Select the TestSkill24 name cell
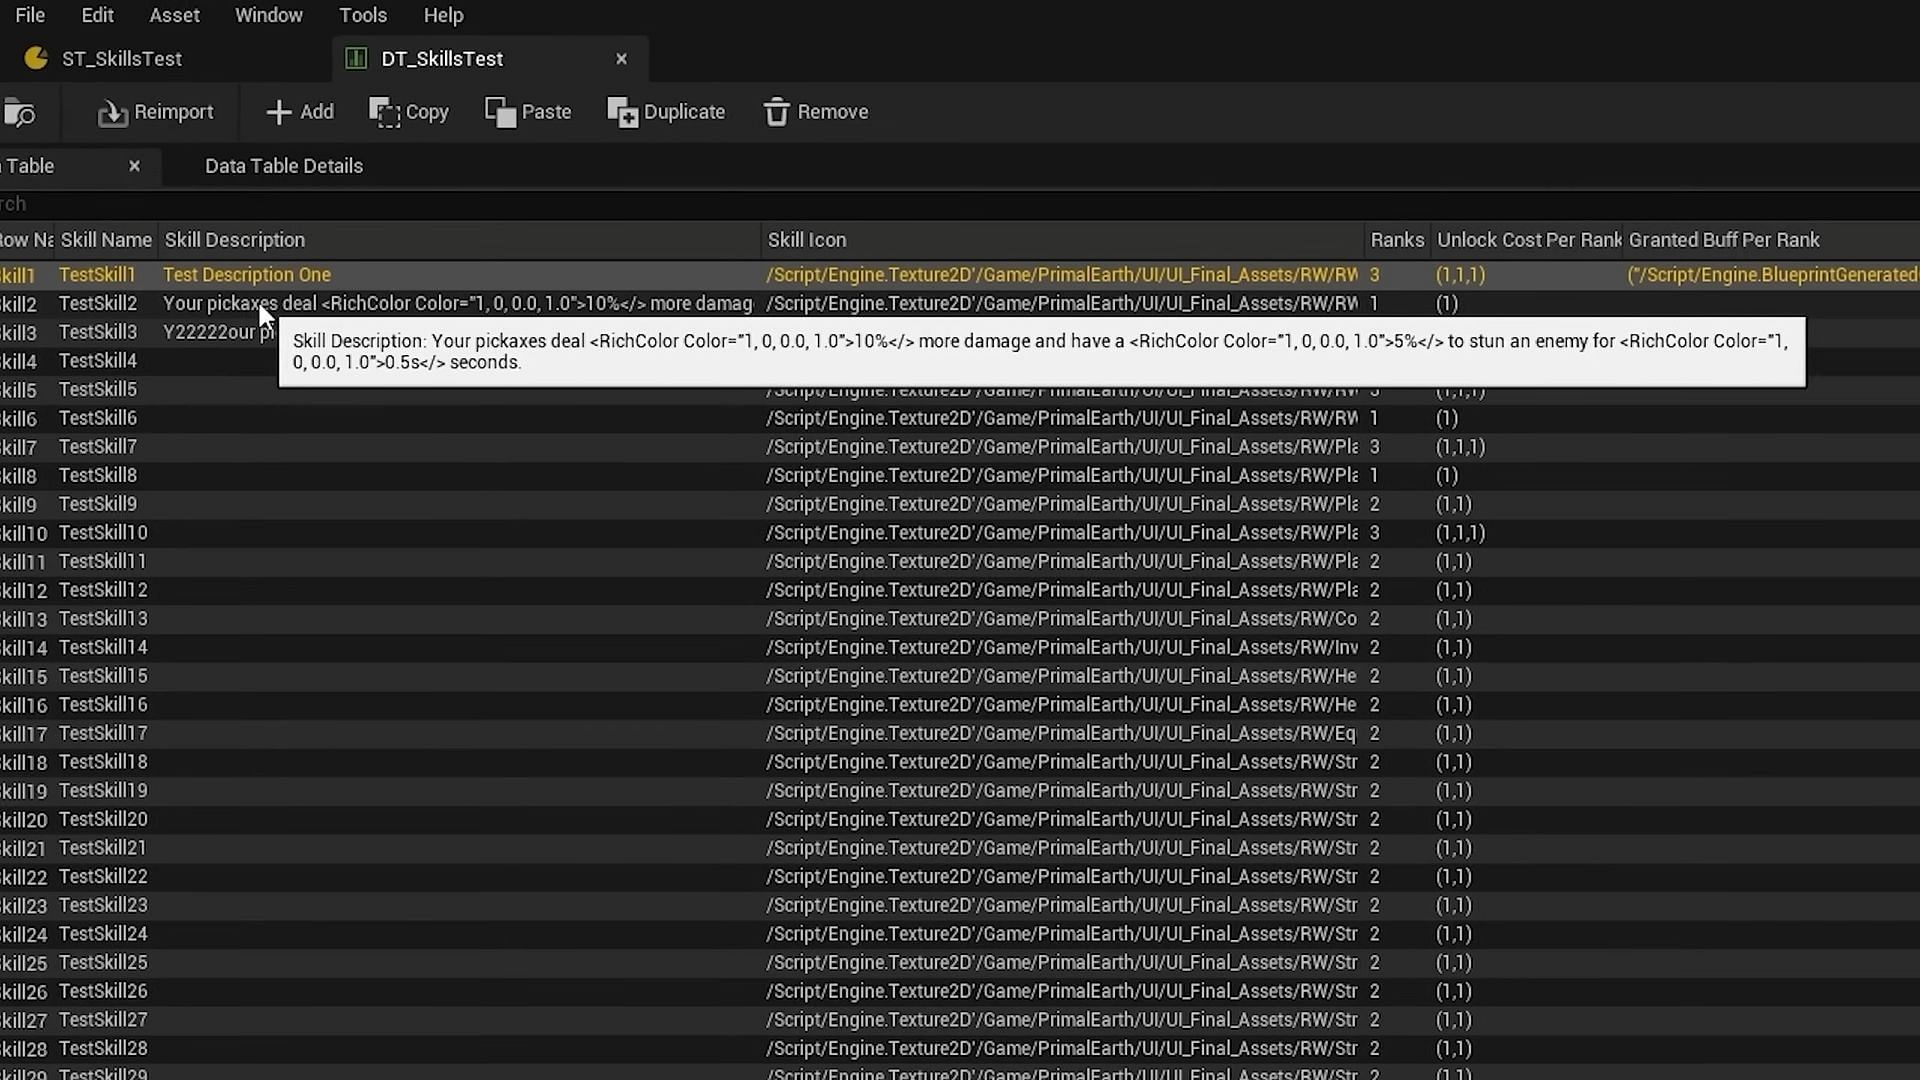 [x=103, y=934]
